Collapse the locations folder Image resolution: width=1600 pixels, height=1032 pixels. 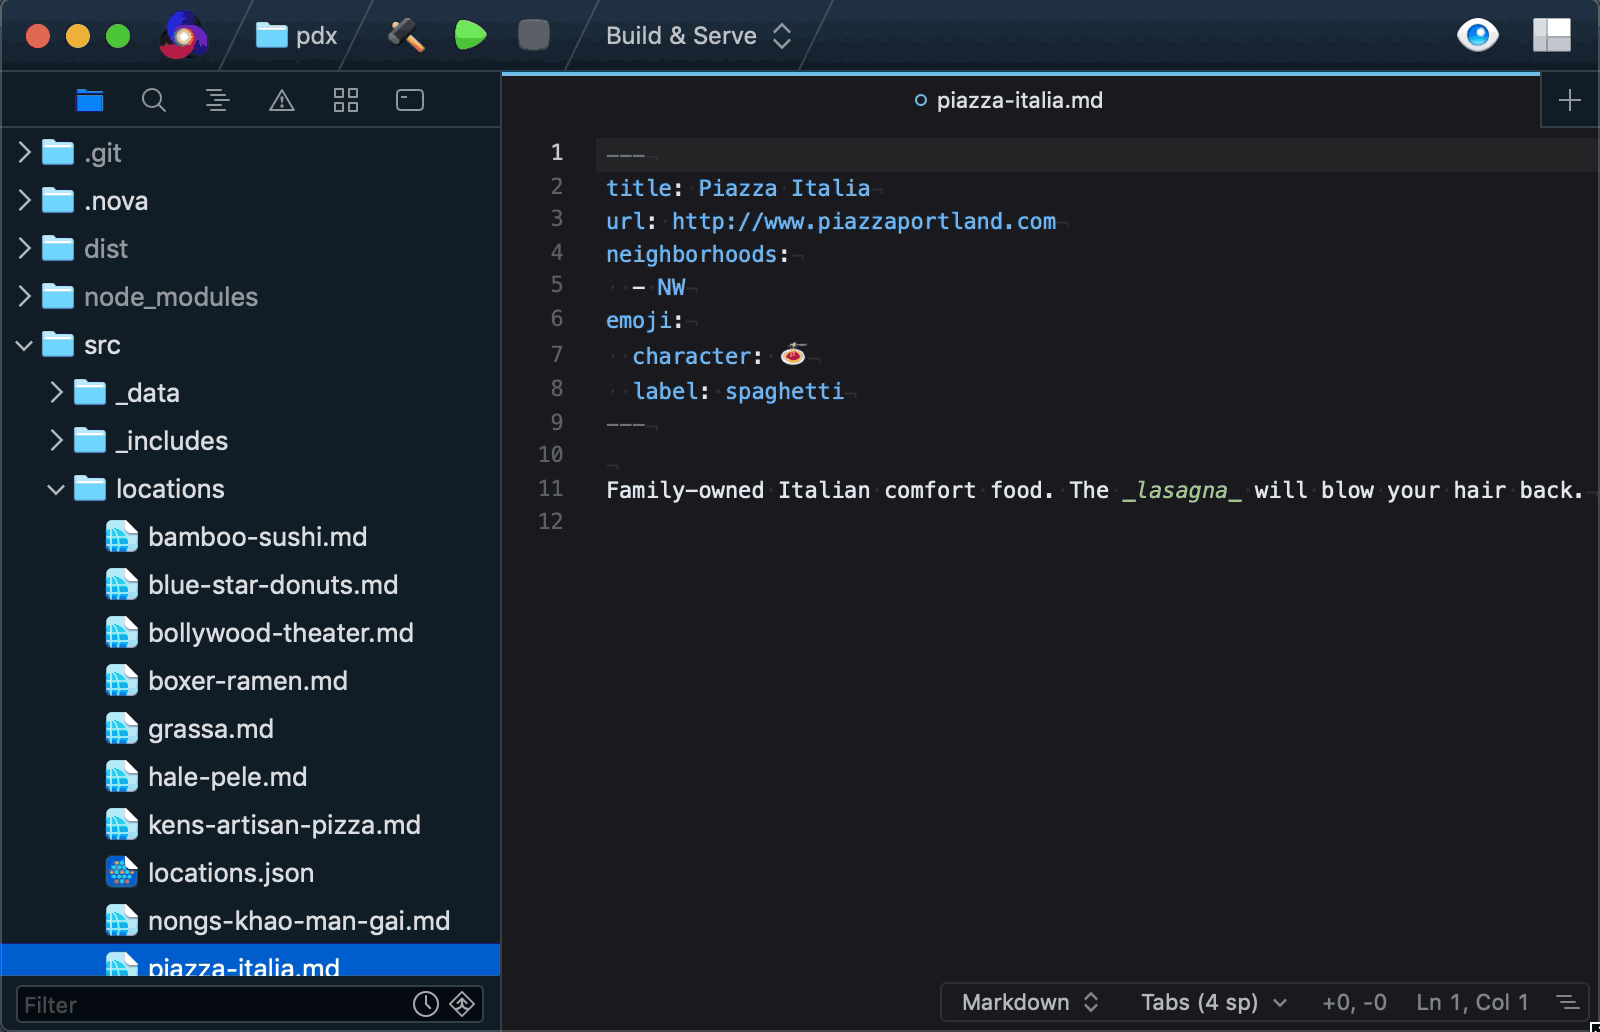coord(57,489)
